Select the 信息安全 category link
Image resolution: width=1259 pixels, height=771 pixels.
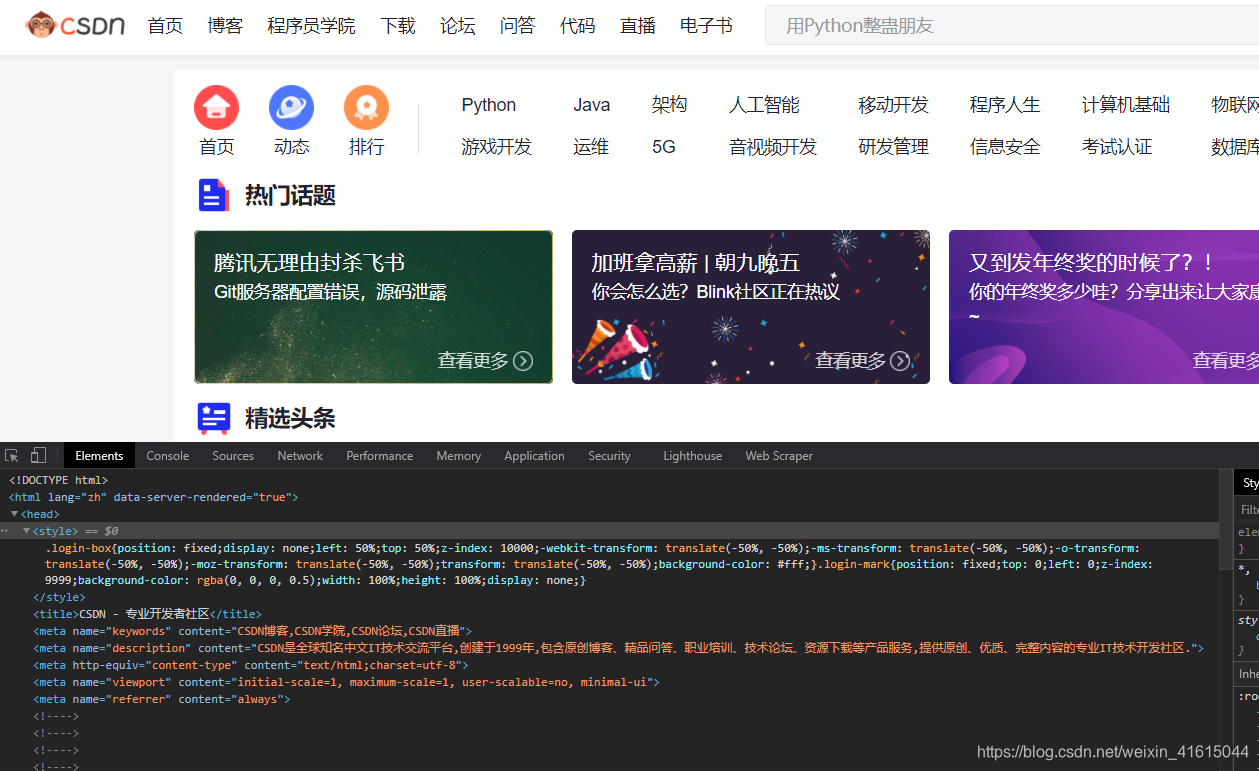[x=1005, y=147]
